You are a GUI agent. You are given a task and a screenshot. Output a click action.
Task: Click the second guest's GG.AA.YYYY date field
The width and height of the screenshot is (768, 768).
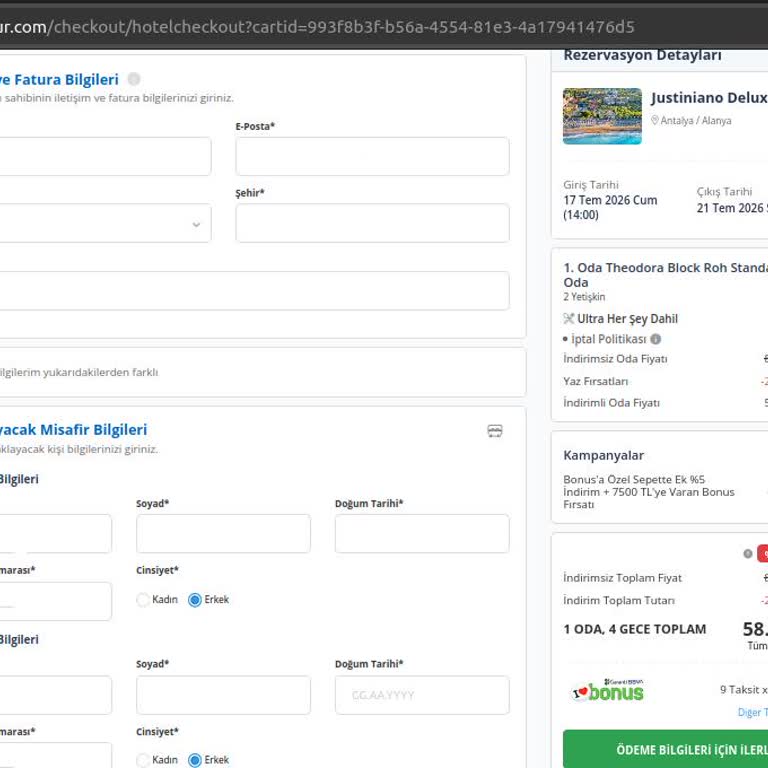(422, 695)
